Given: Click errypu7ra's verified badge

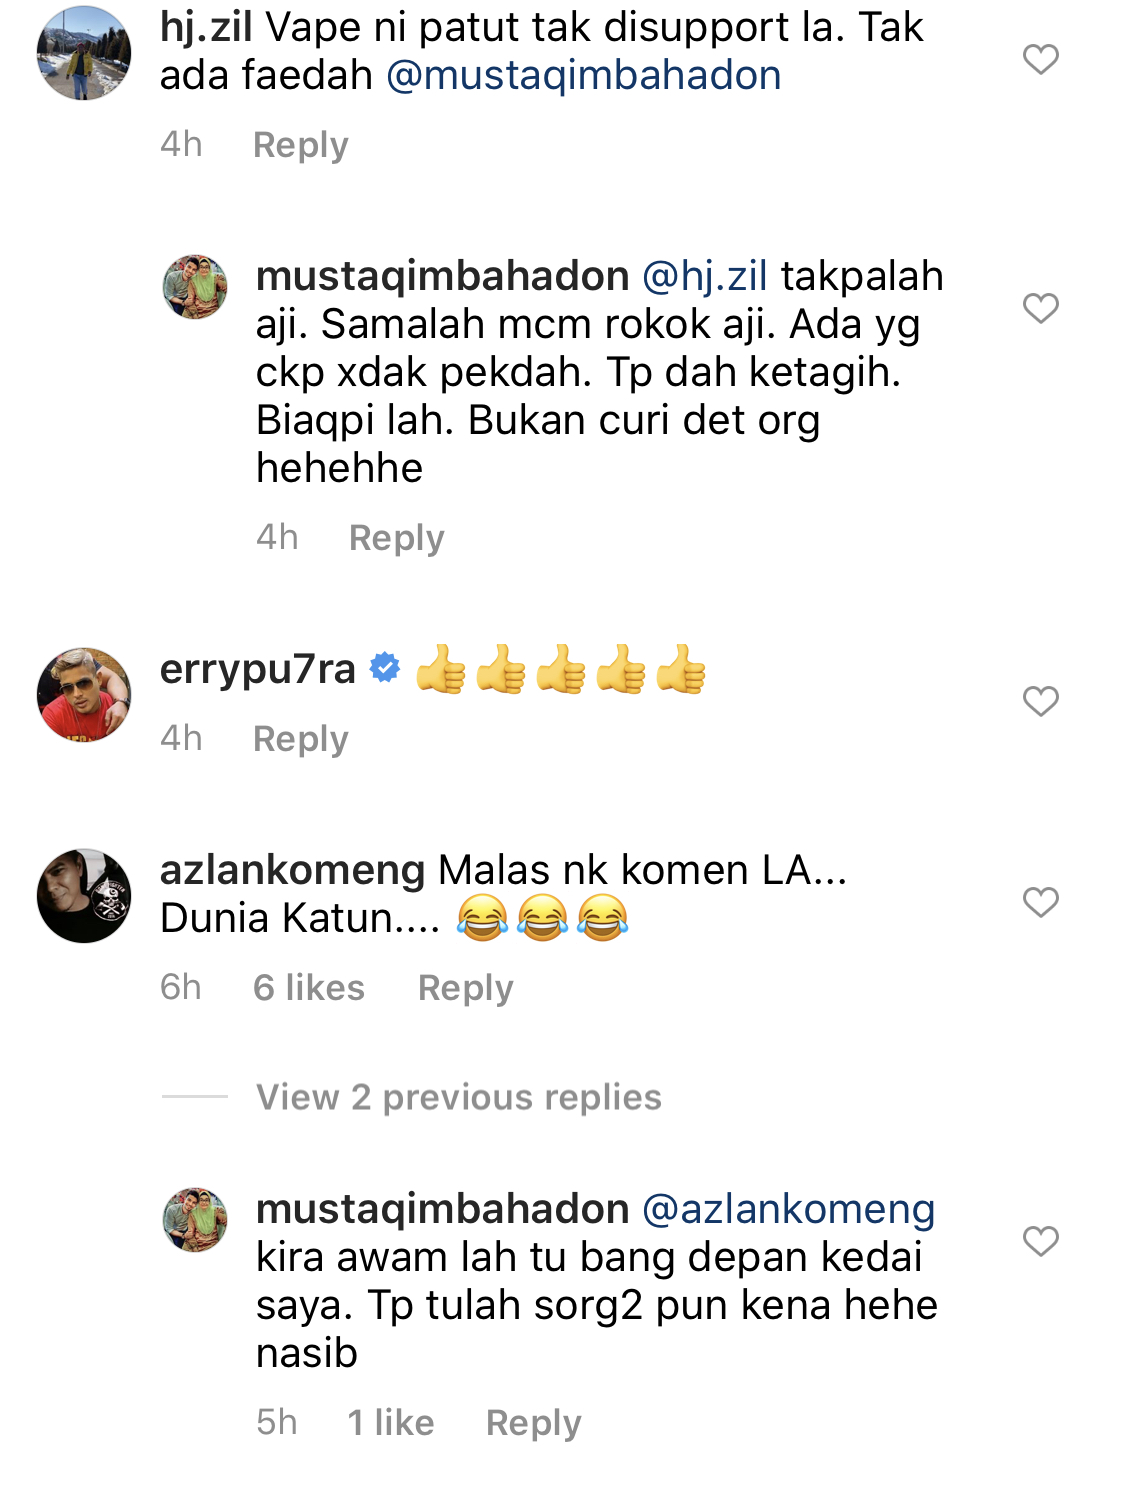Looking at the screenshot, I should pyautogui.click(x=385, y=668).
